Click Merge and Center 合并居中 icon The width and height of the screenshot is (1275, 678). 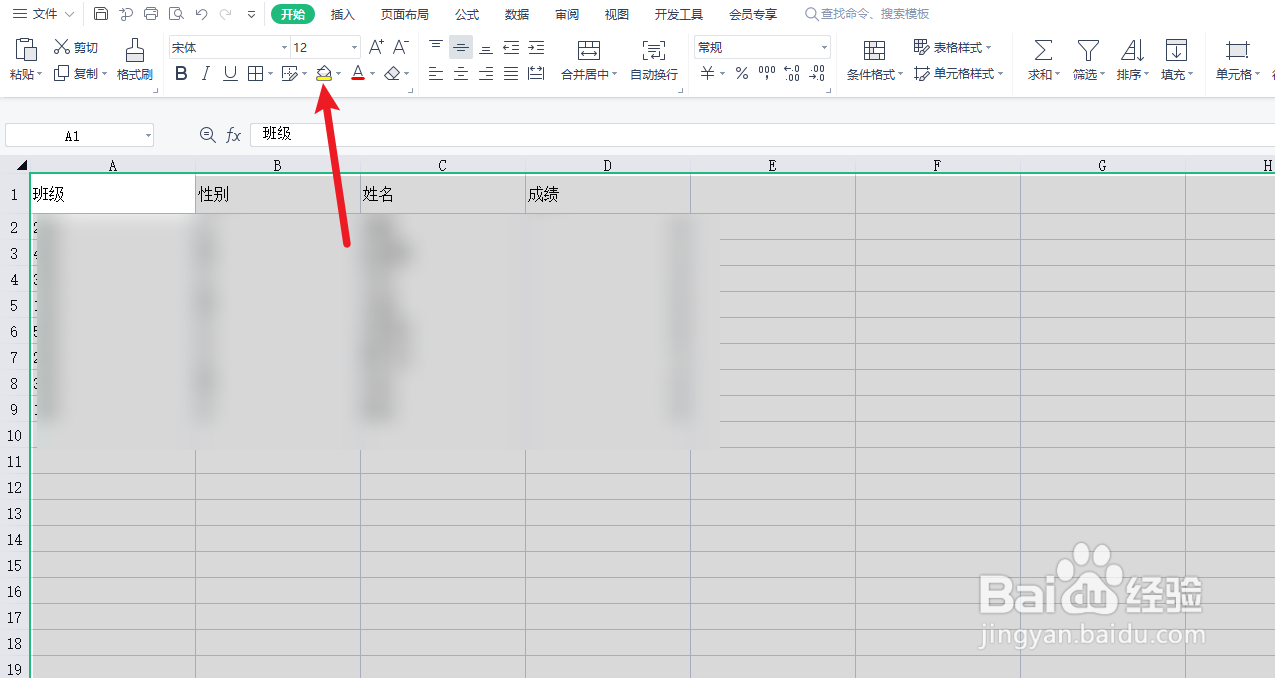click(x=589, y=50)
